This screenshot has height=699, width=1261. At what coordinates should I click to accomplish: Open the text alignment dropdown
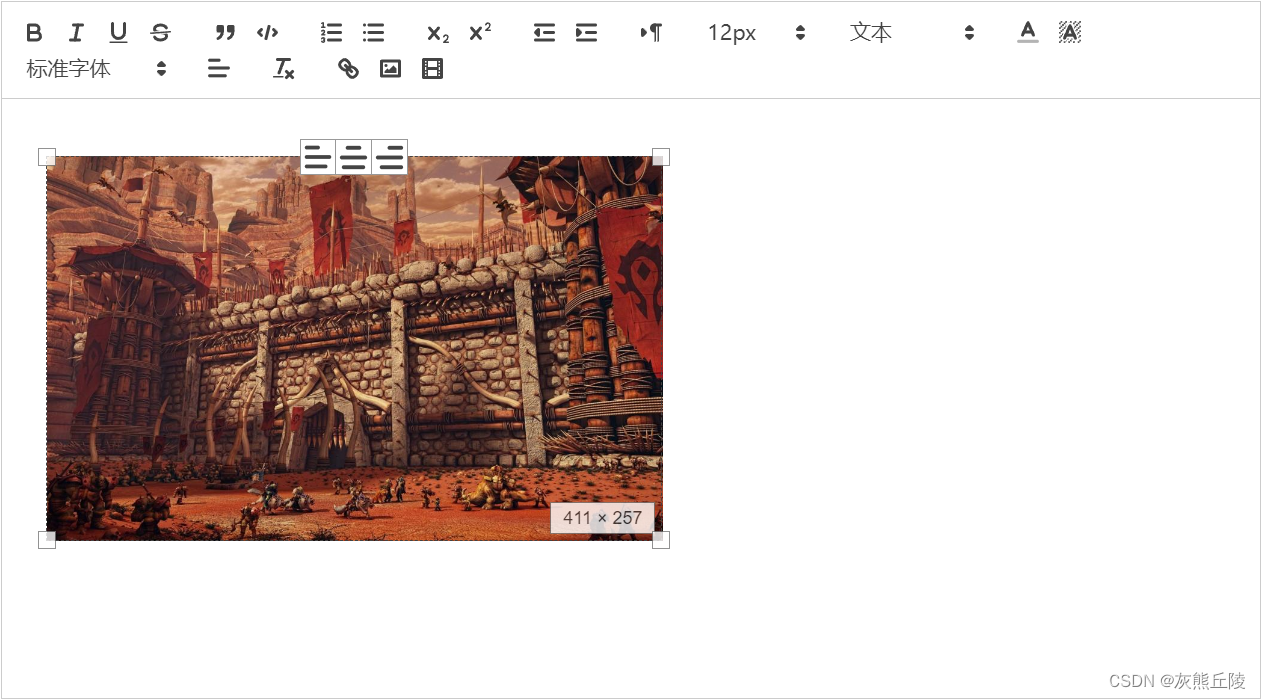point(219,69)
